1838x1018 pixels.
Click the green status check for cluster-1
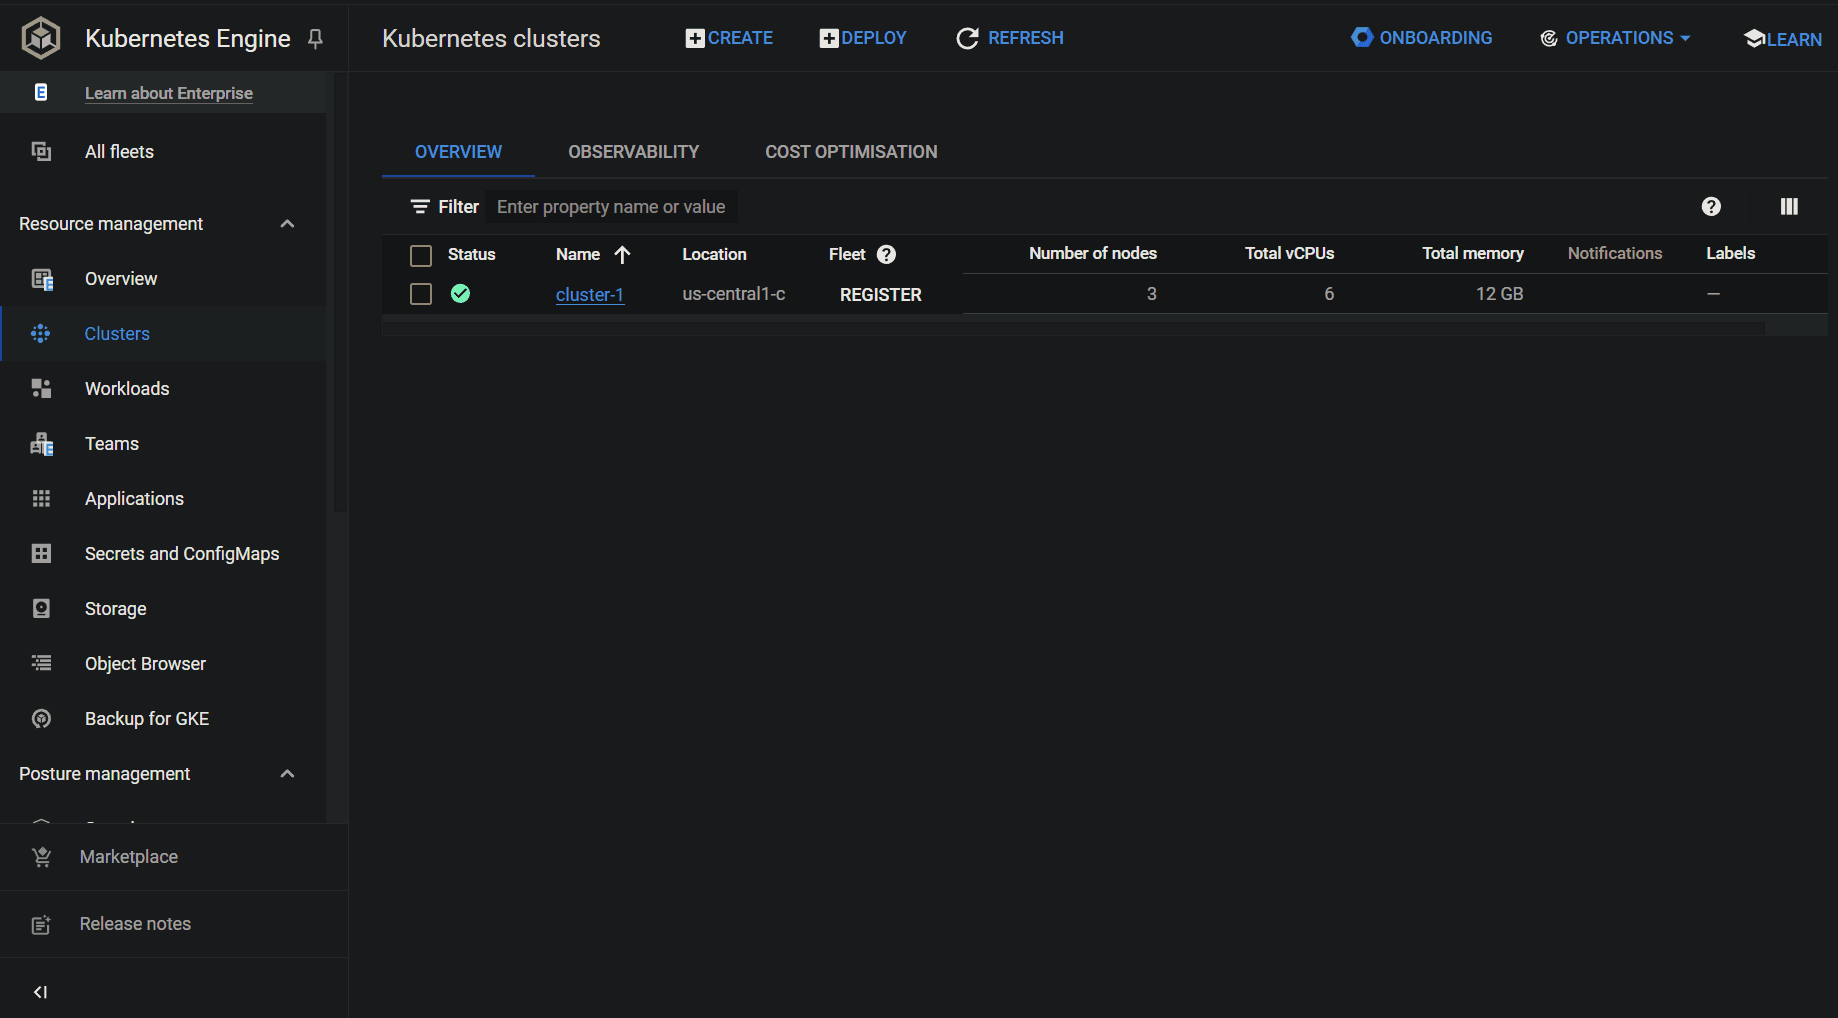point(461,293)
